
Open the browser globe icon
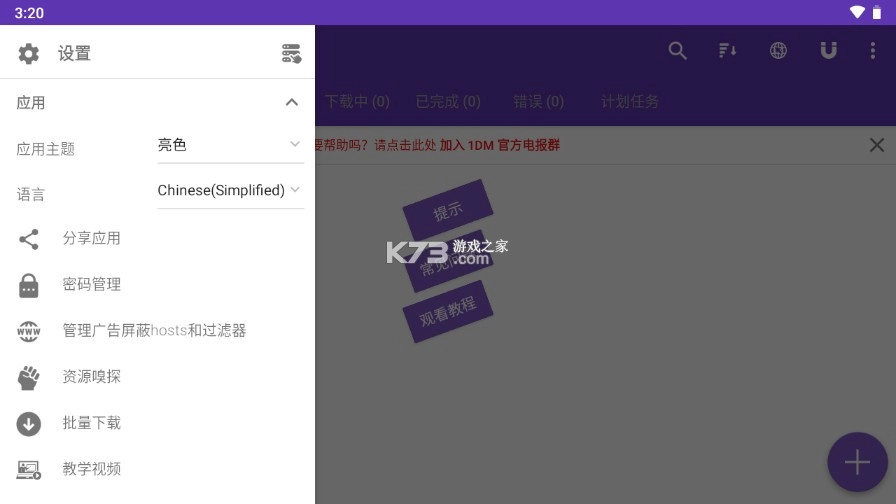point(778,51)
